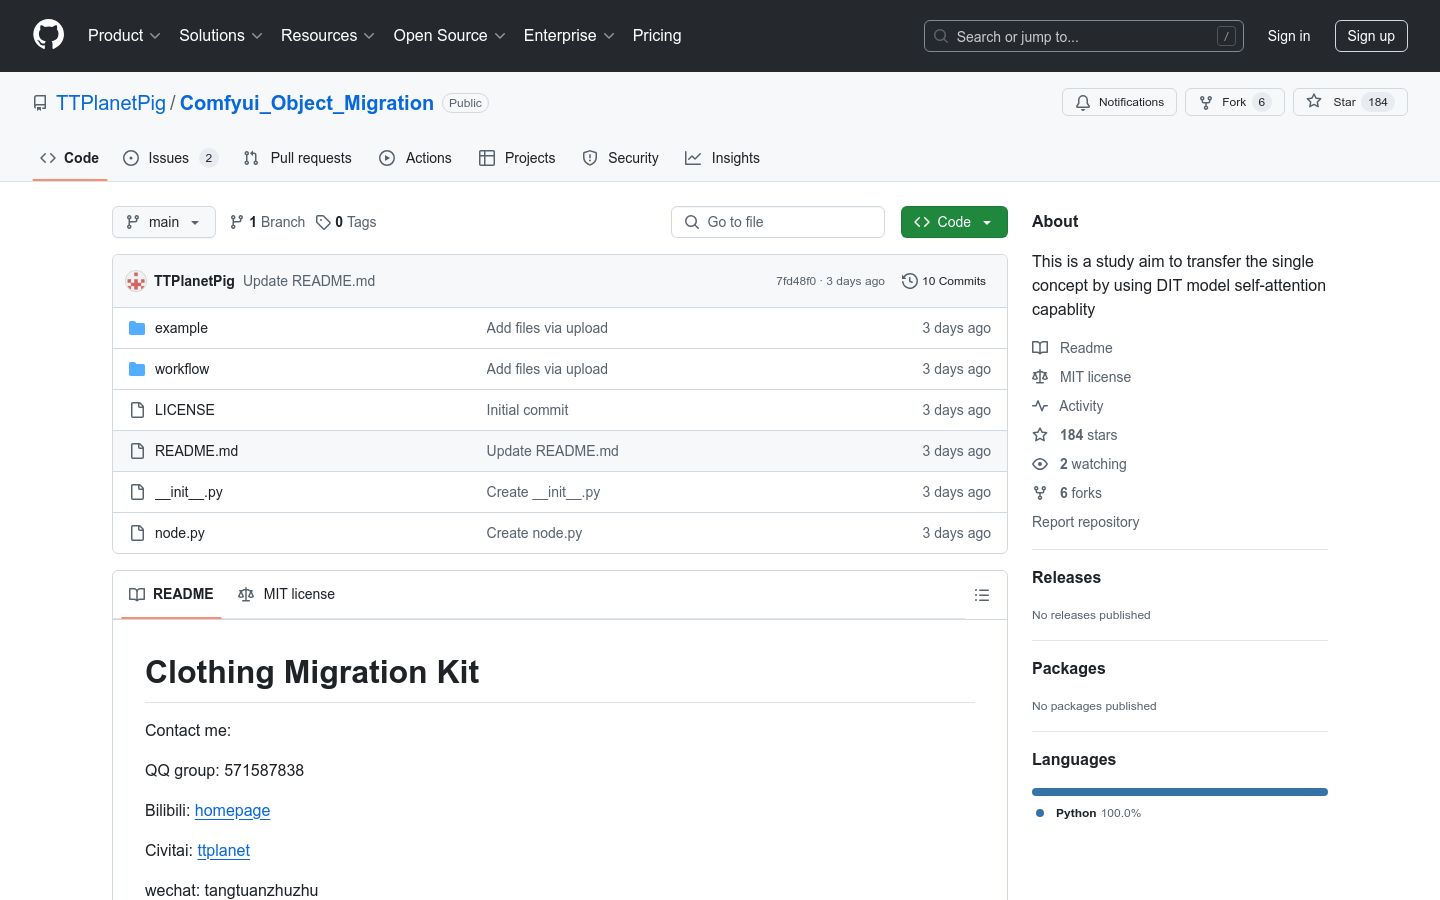Click the Python language bar

point(1180,792)
